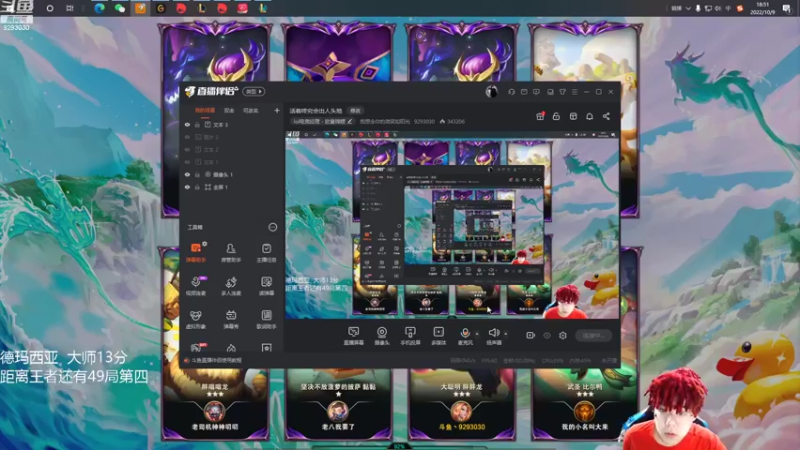Click the share icon above preview
The width and height of the screenshot is (800, 450).
(x=606, y=116)
